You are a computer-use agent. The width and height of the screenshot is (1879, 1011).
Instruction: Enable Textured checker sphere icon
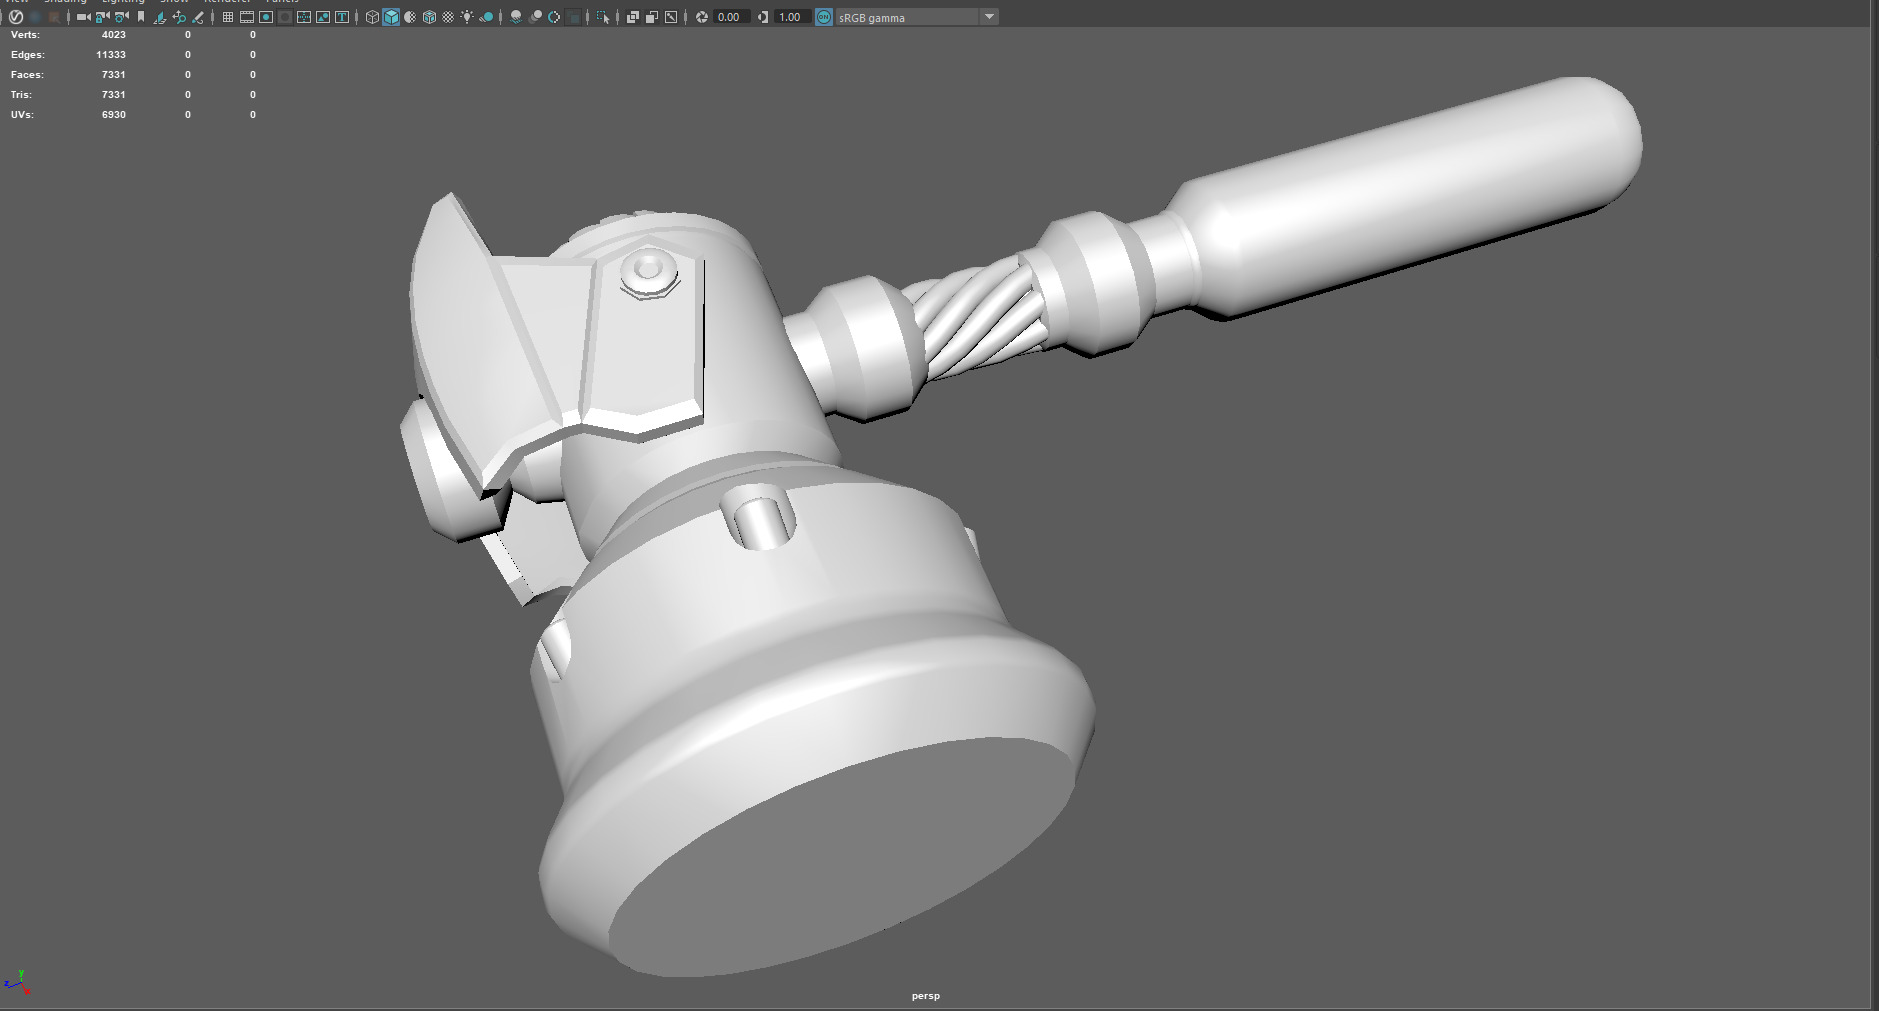tap(448, 17)
